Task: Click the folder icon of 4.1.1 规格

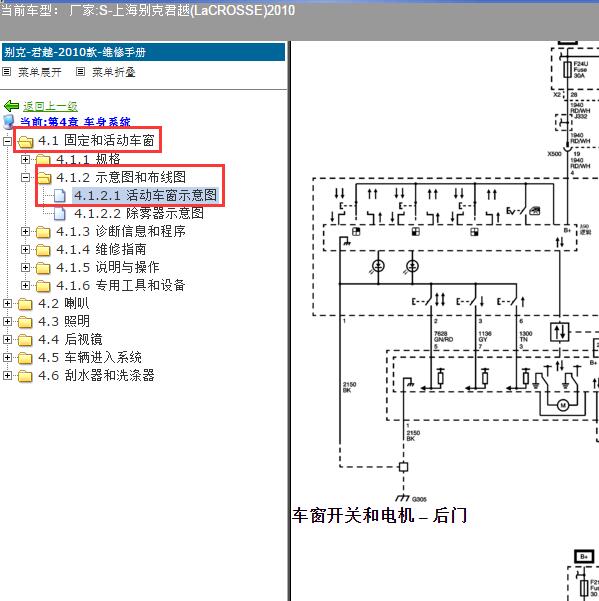Action: coord(43,159)
